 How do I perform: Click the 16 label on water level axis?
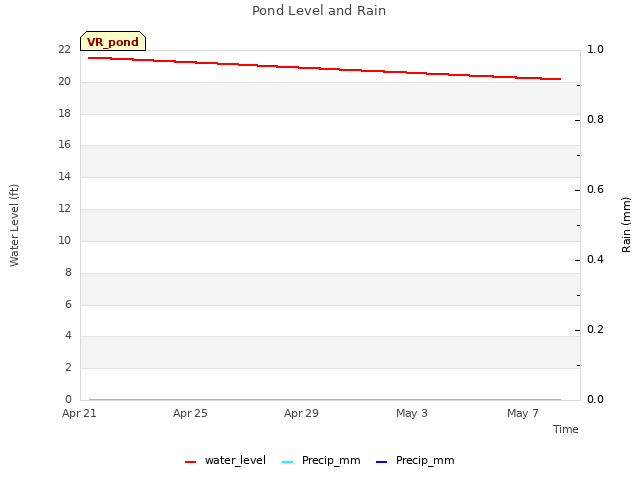click(x=64, y=144)
